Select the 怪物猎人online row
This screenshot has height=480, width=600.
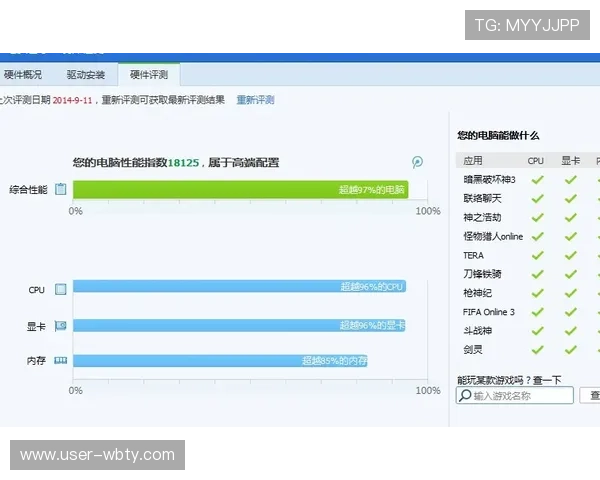[528, 236]
